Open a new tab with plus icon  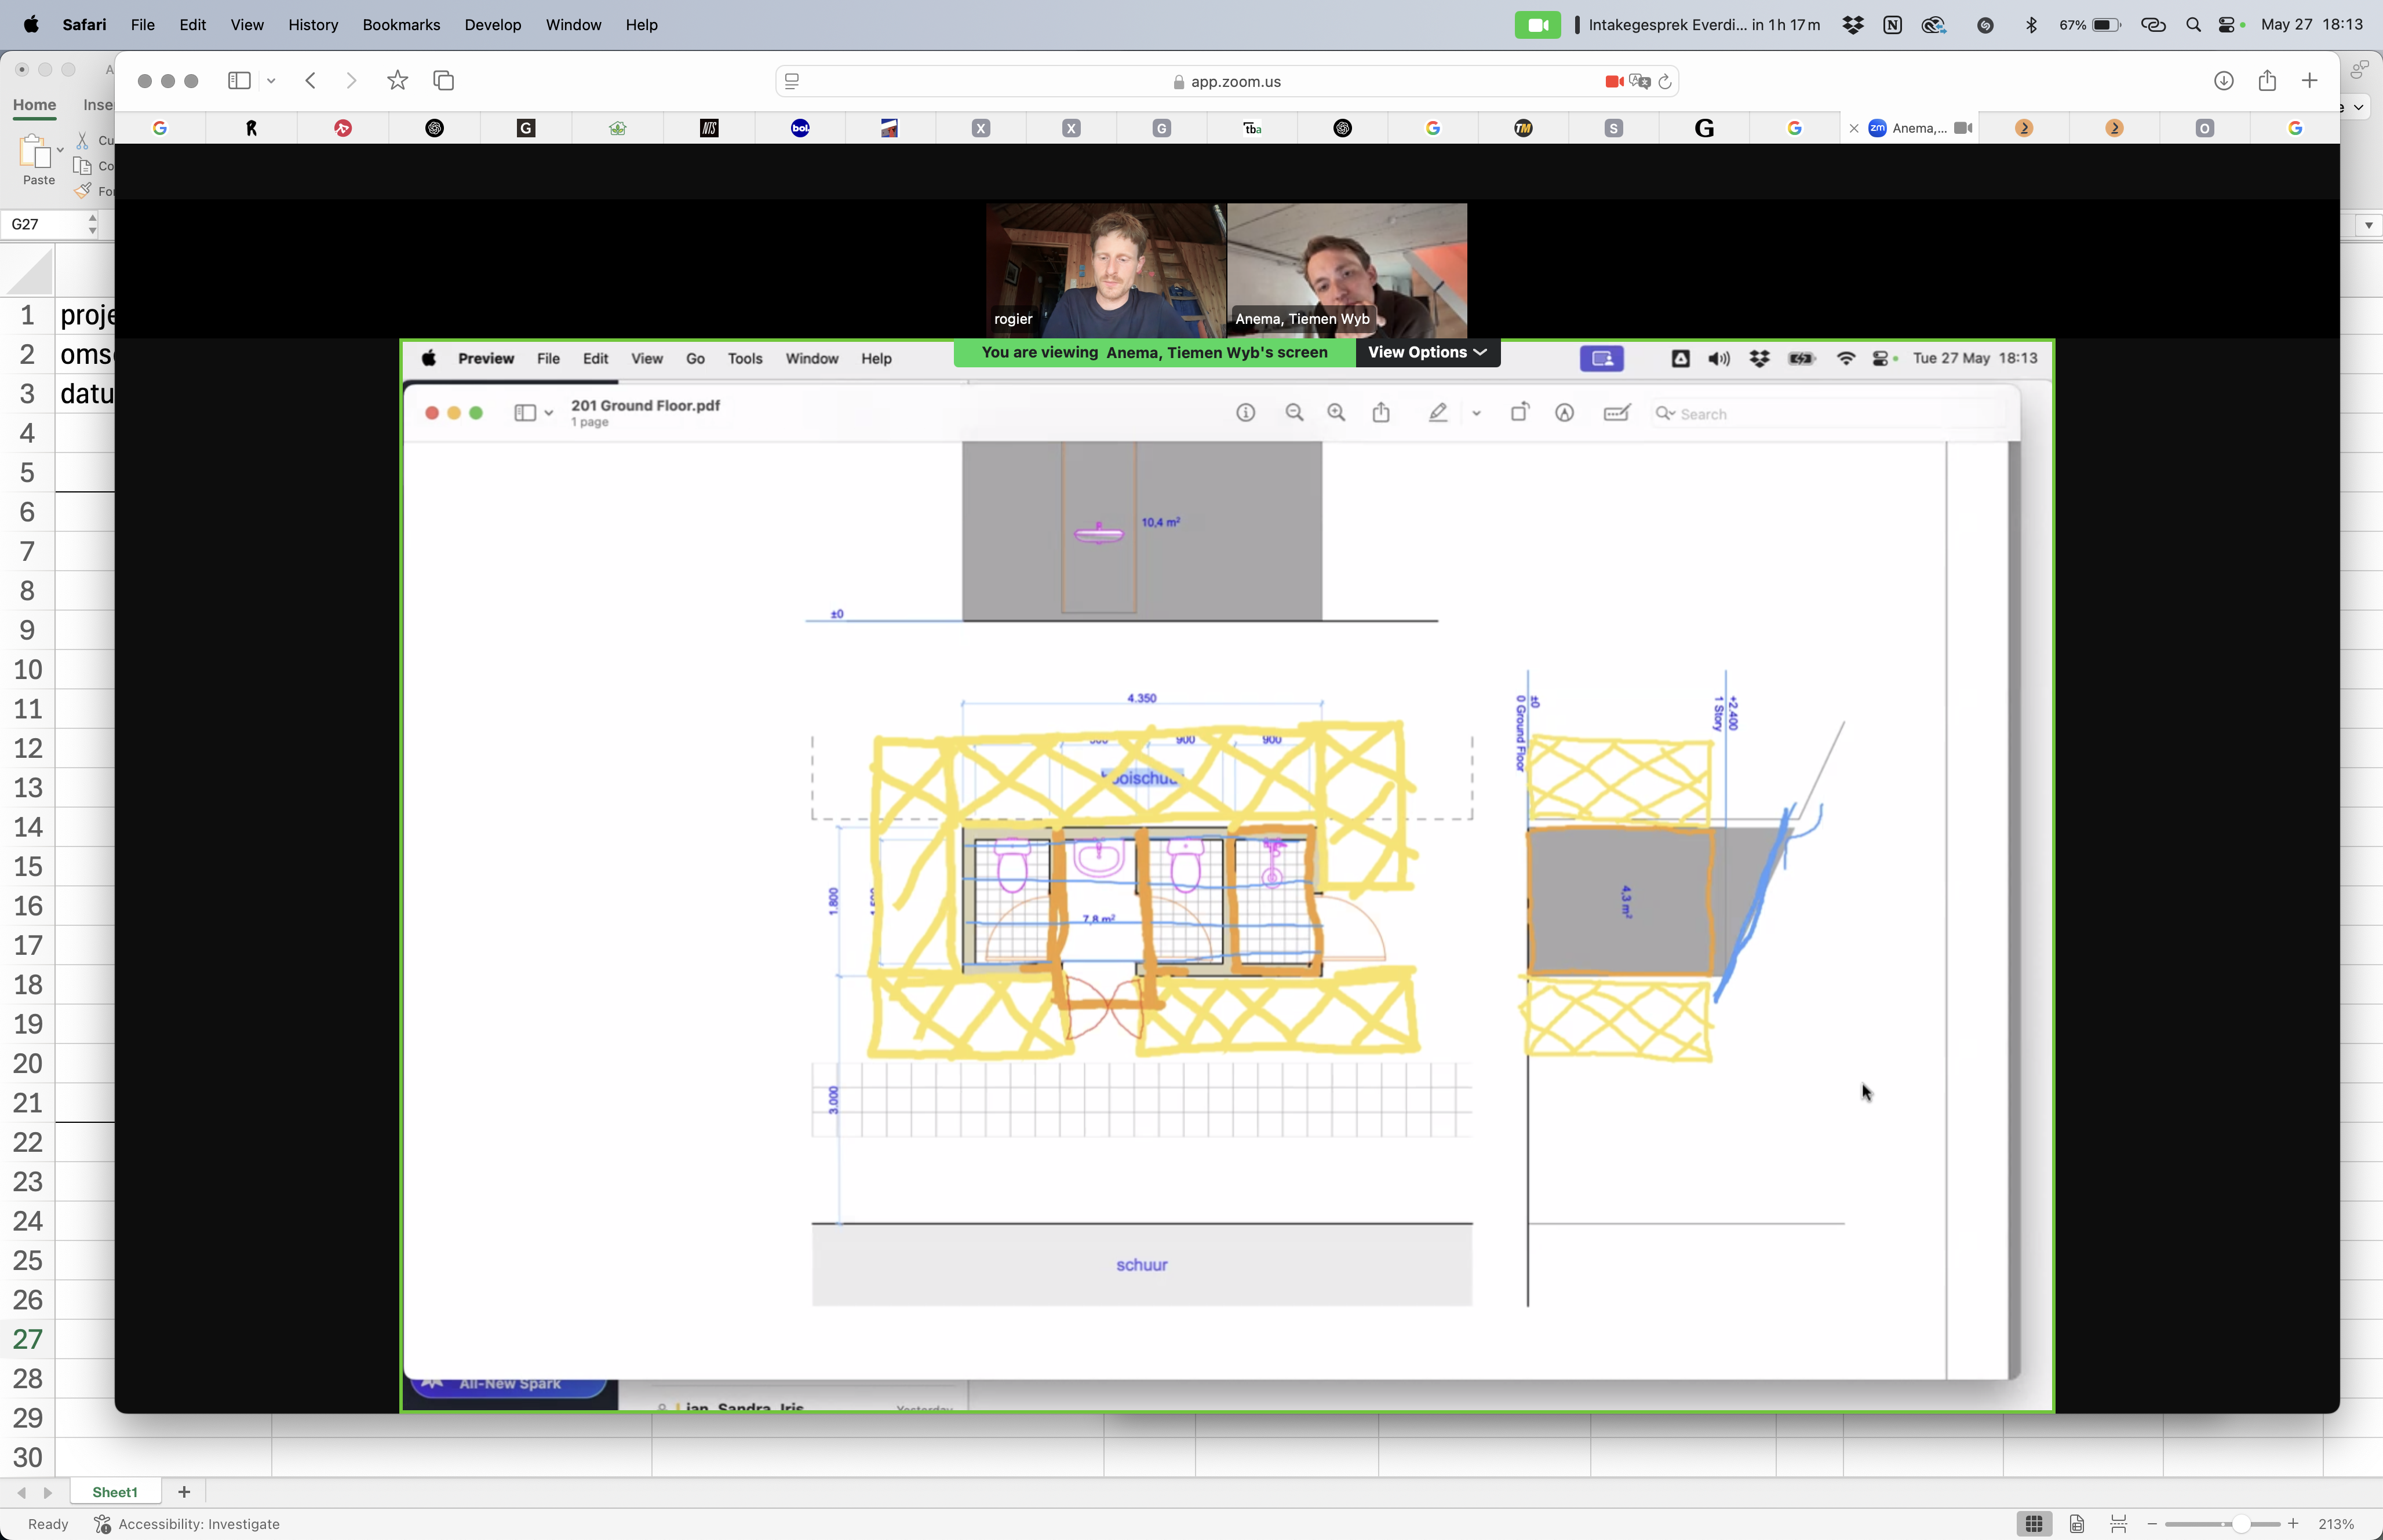(x=2309, y=81)
